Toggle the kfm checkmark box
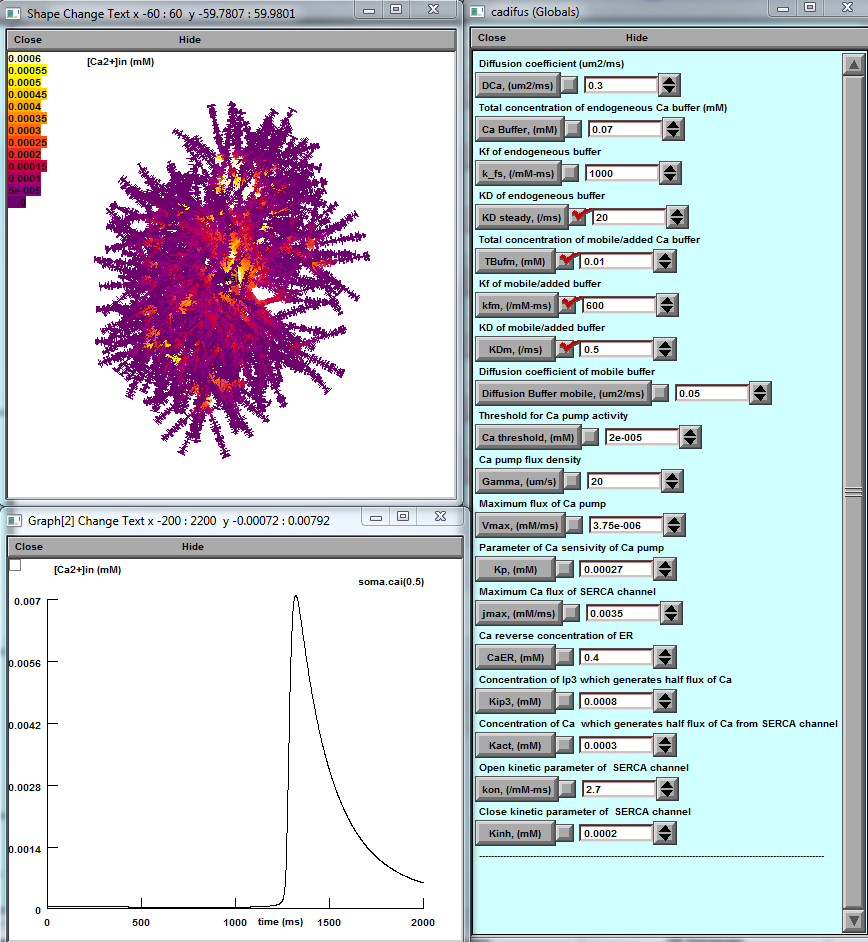 tap(571, 305)
